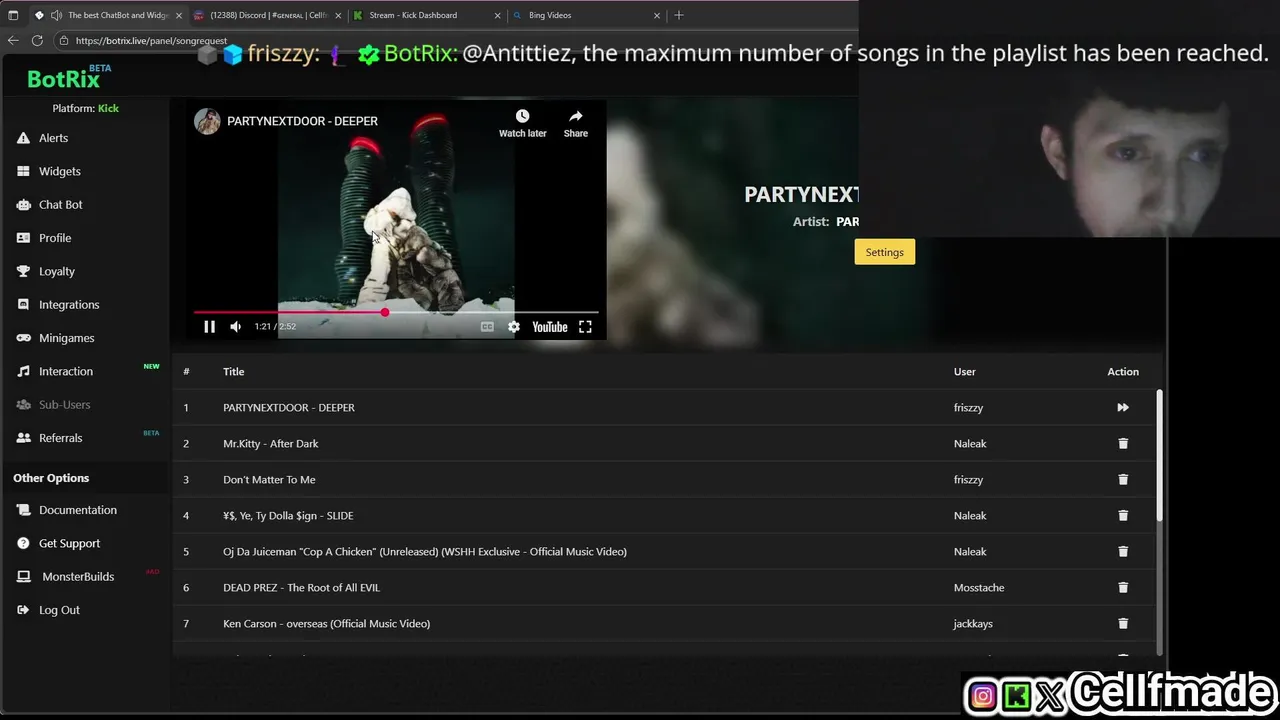Click the song list scrollbar
1280x720 pixels.
click(1160, 456)
